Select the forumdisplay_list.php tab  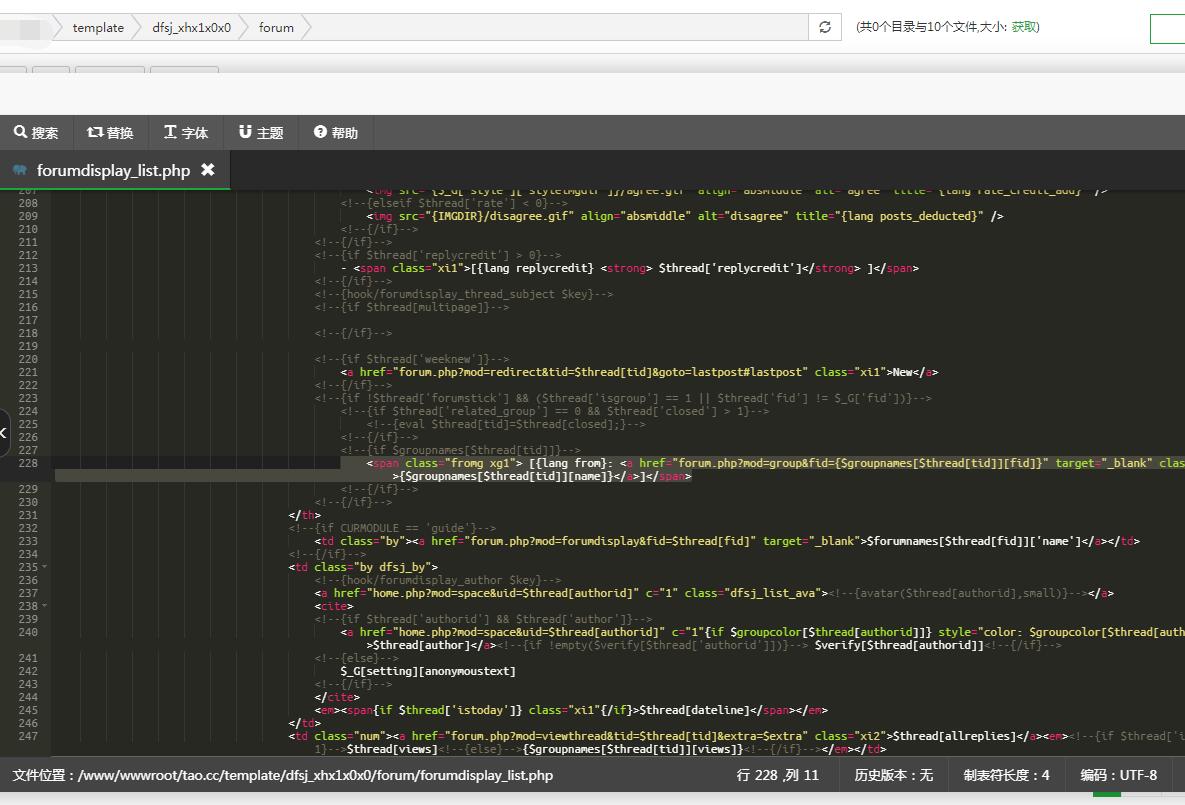coord(113,171)
